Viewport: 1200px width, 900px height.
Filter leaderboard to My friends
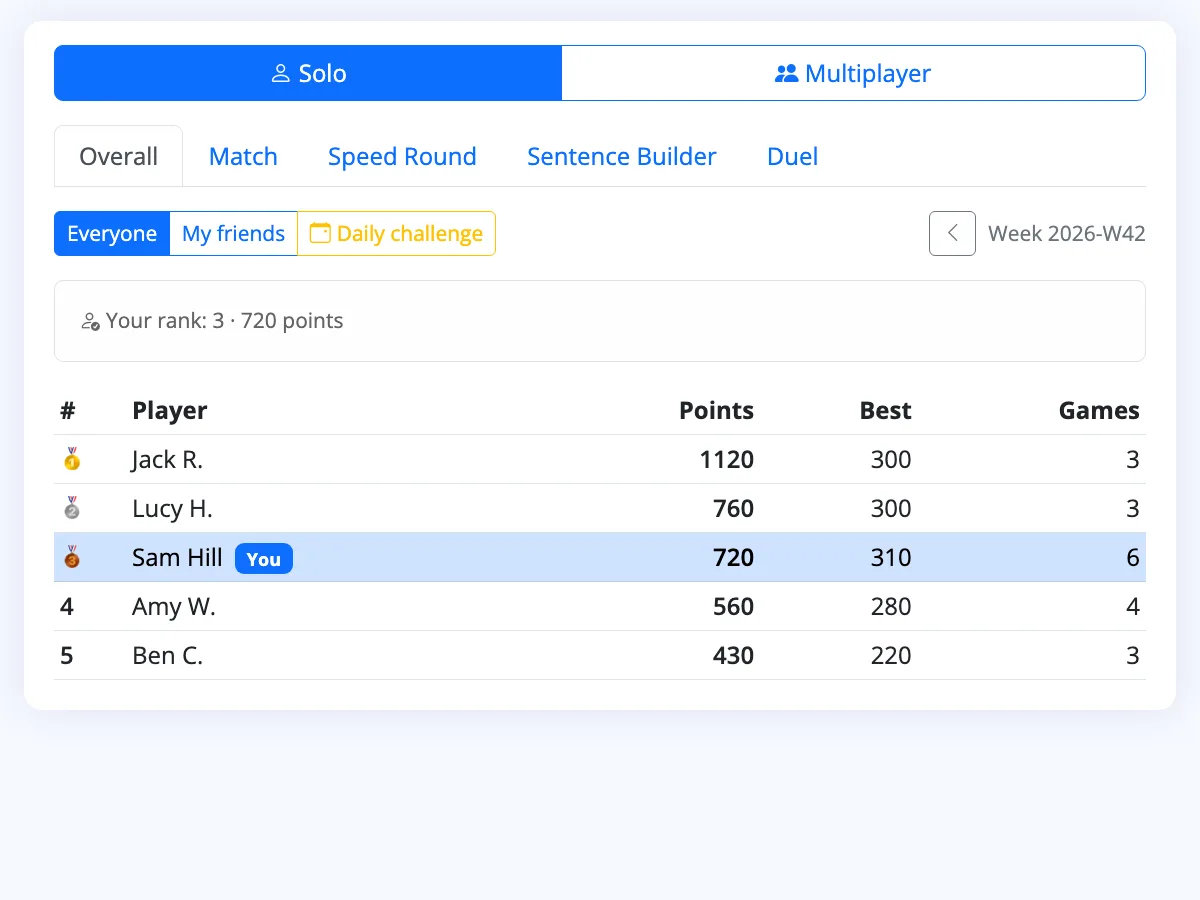[234, 234]
